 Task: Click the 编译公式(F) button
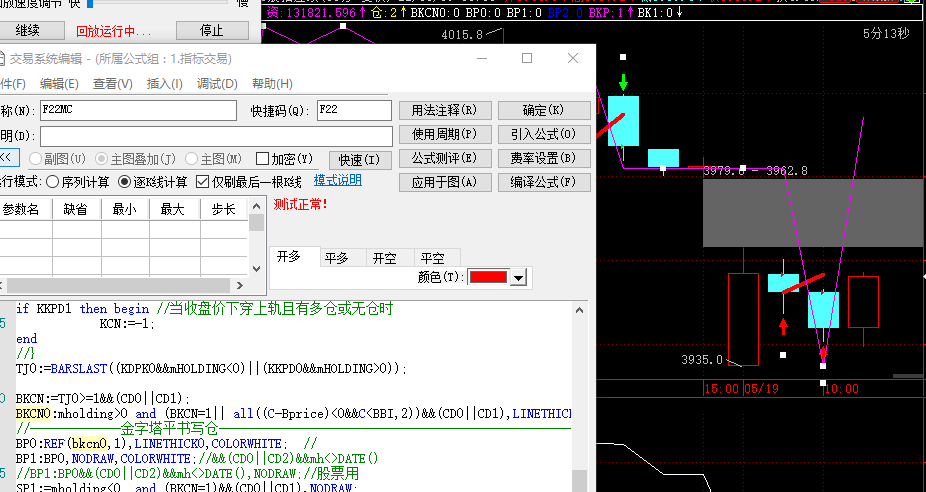[x=544, y=183]
